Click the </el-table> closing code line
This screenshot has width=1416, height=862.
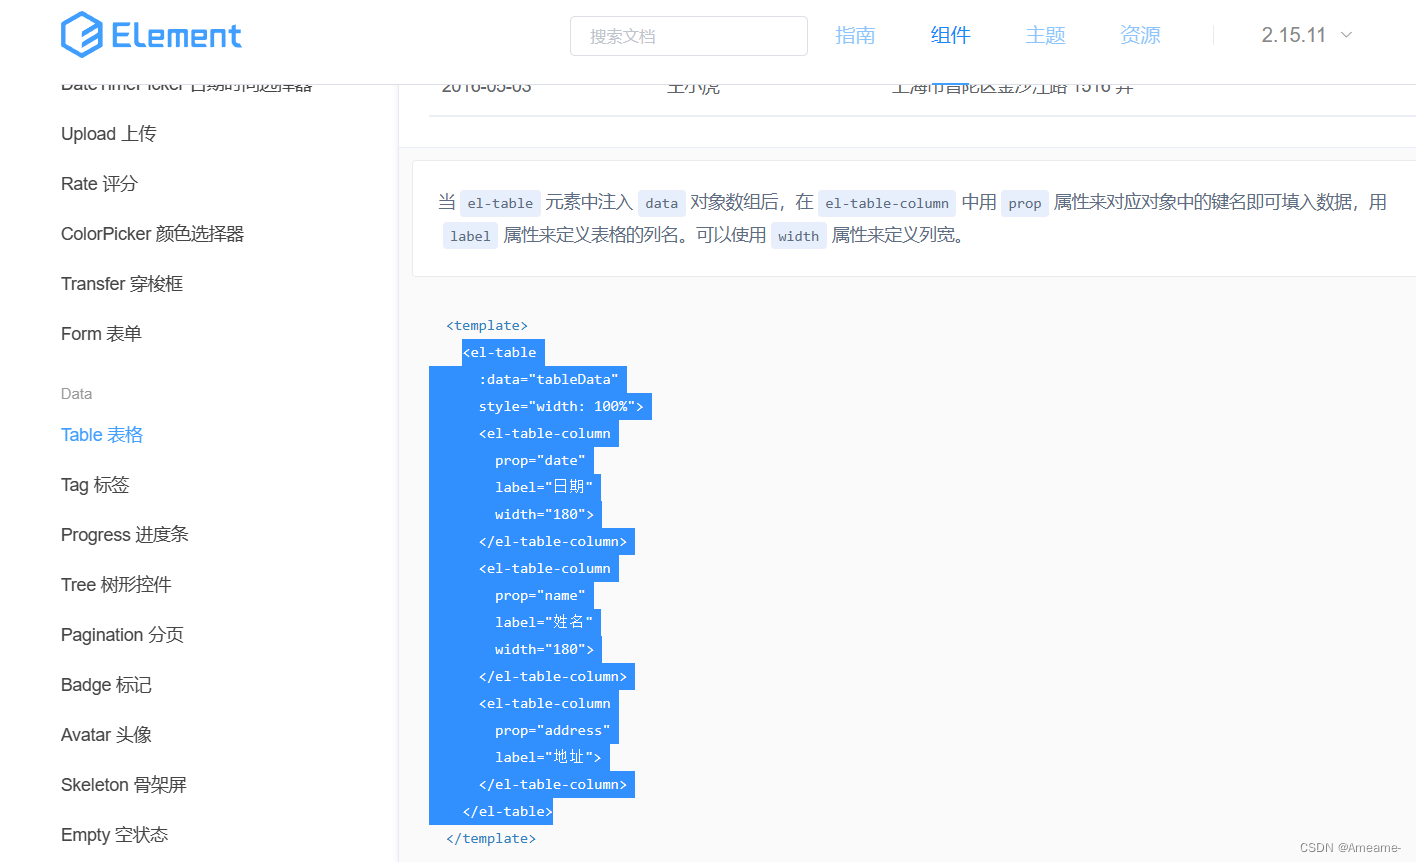click(x=508, y=812)
